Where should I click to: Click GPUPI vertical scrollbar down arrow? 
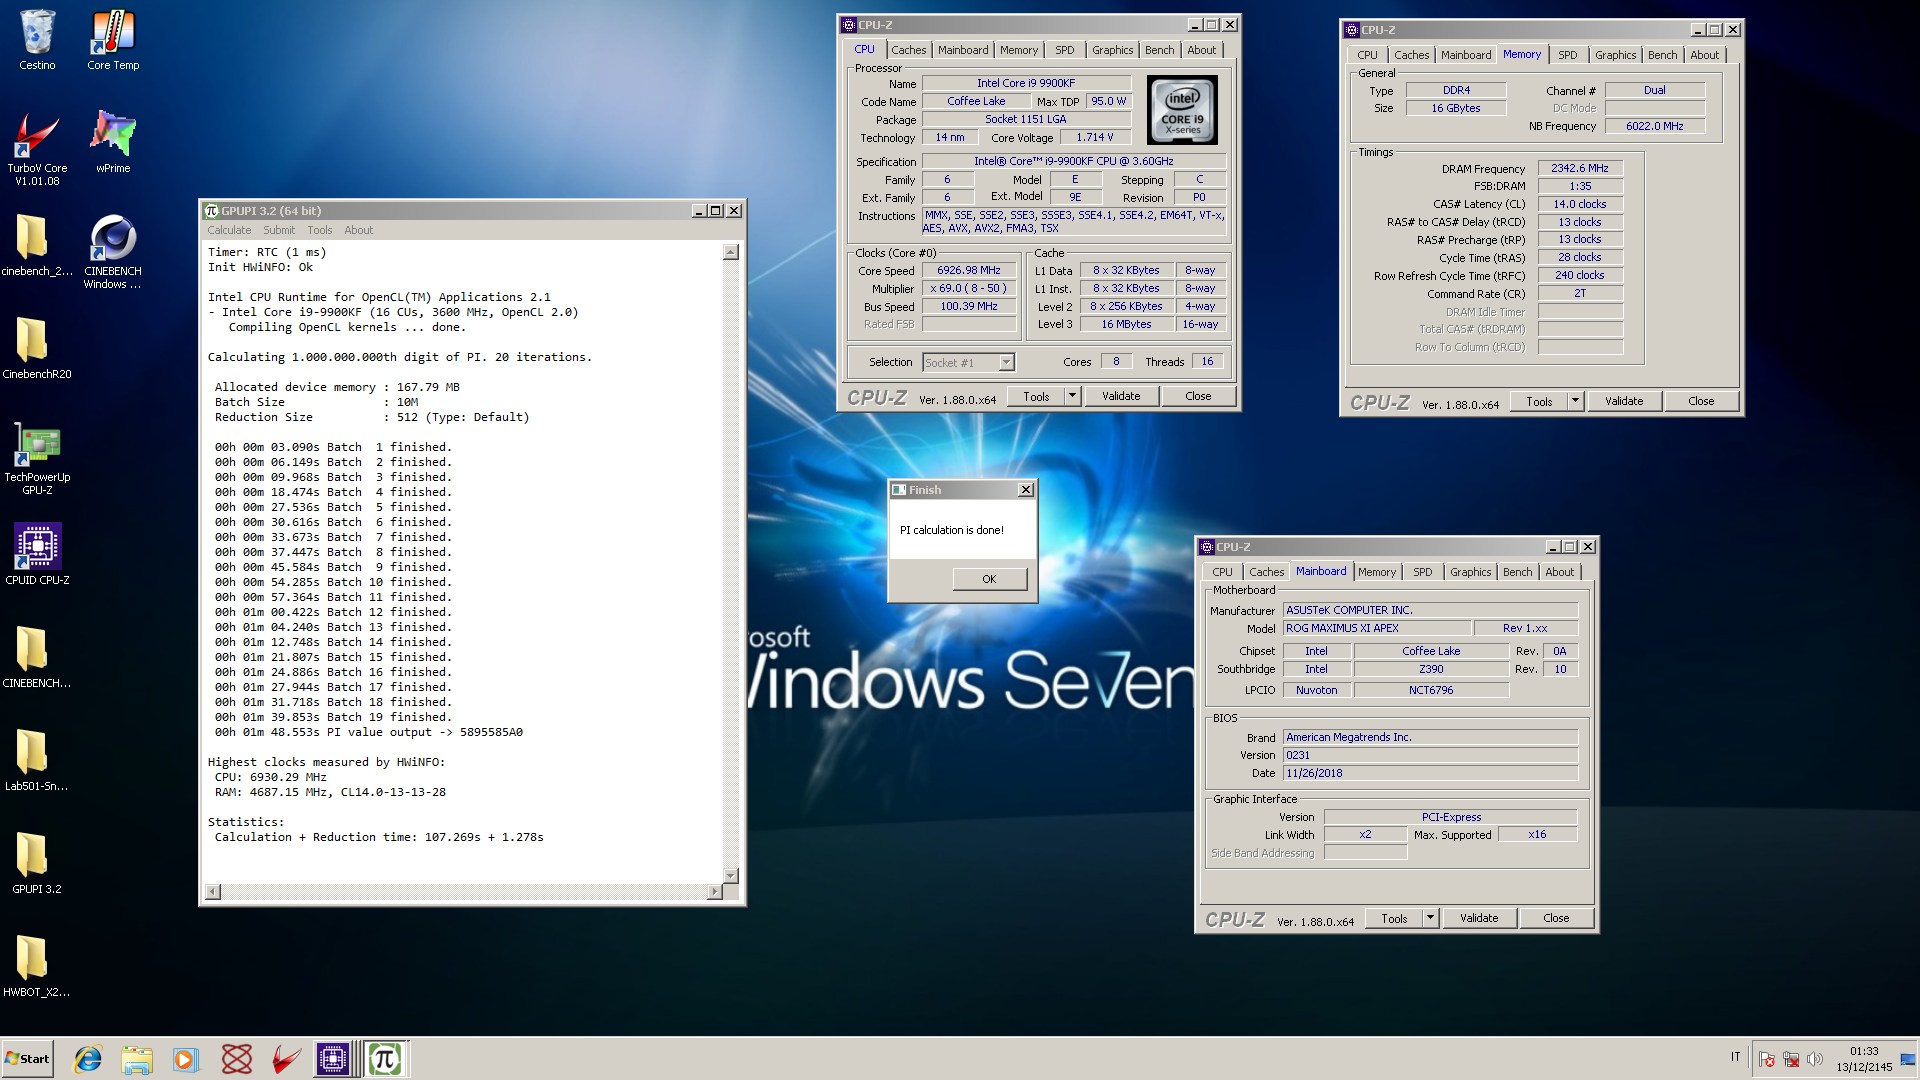click(x=731, y=875)
